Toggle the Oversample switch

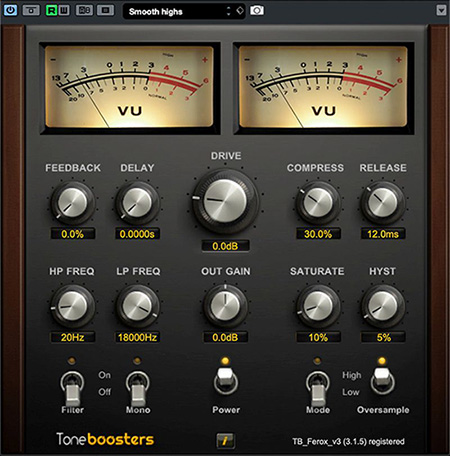[x=382, y=380]
